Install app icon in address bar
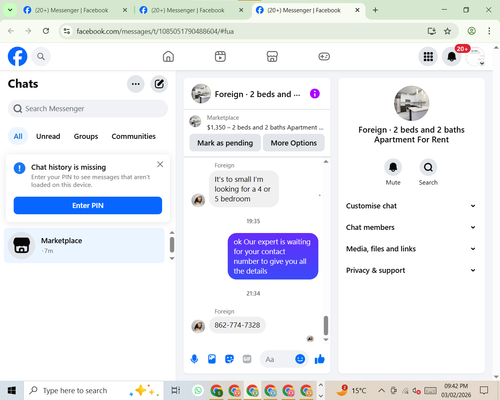This screenshot has width=500, height=400. point(432,31)
